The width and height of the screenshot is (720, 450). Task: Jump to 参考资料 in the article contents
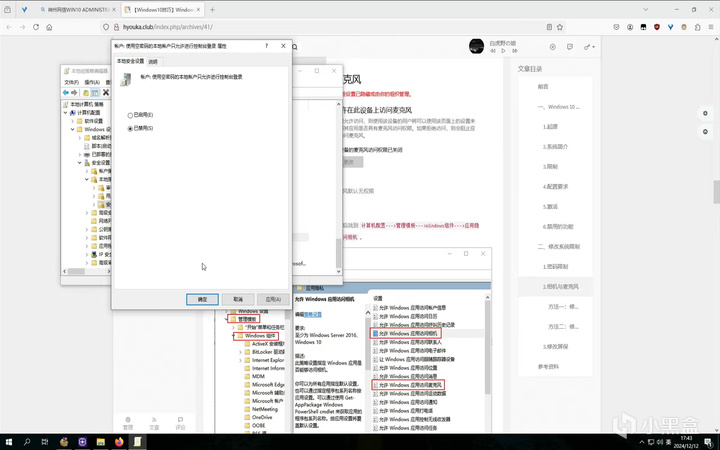[548, 367]
